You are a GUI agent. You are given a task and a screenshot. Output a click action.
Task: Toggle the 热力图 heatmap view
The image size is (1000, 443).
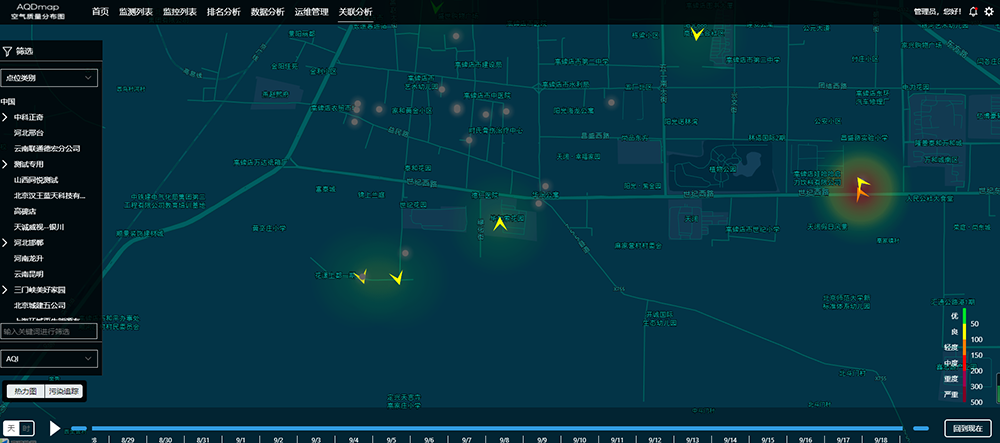[24, 391]
